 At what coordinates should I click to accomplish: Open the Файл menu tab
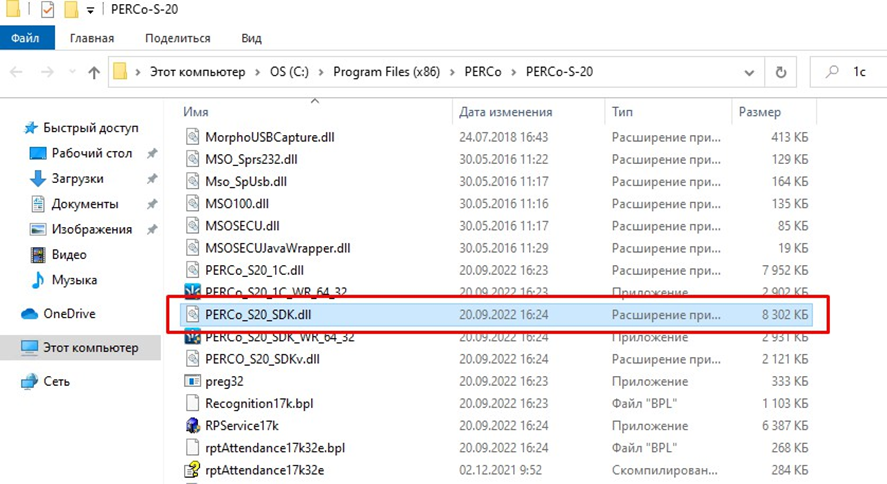(26, 38)
